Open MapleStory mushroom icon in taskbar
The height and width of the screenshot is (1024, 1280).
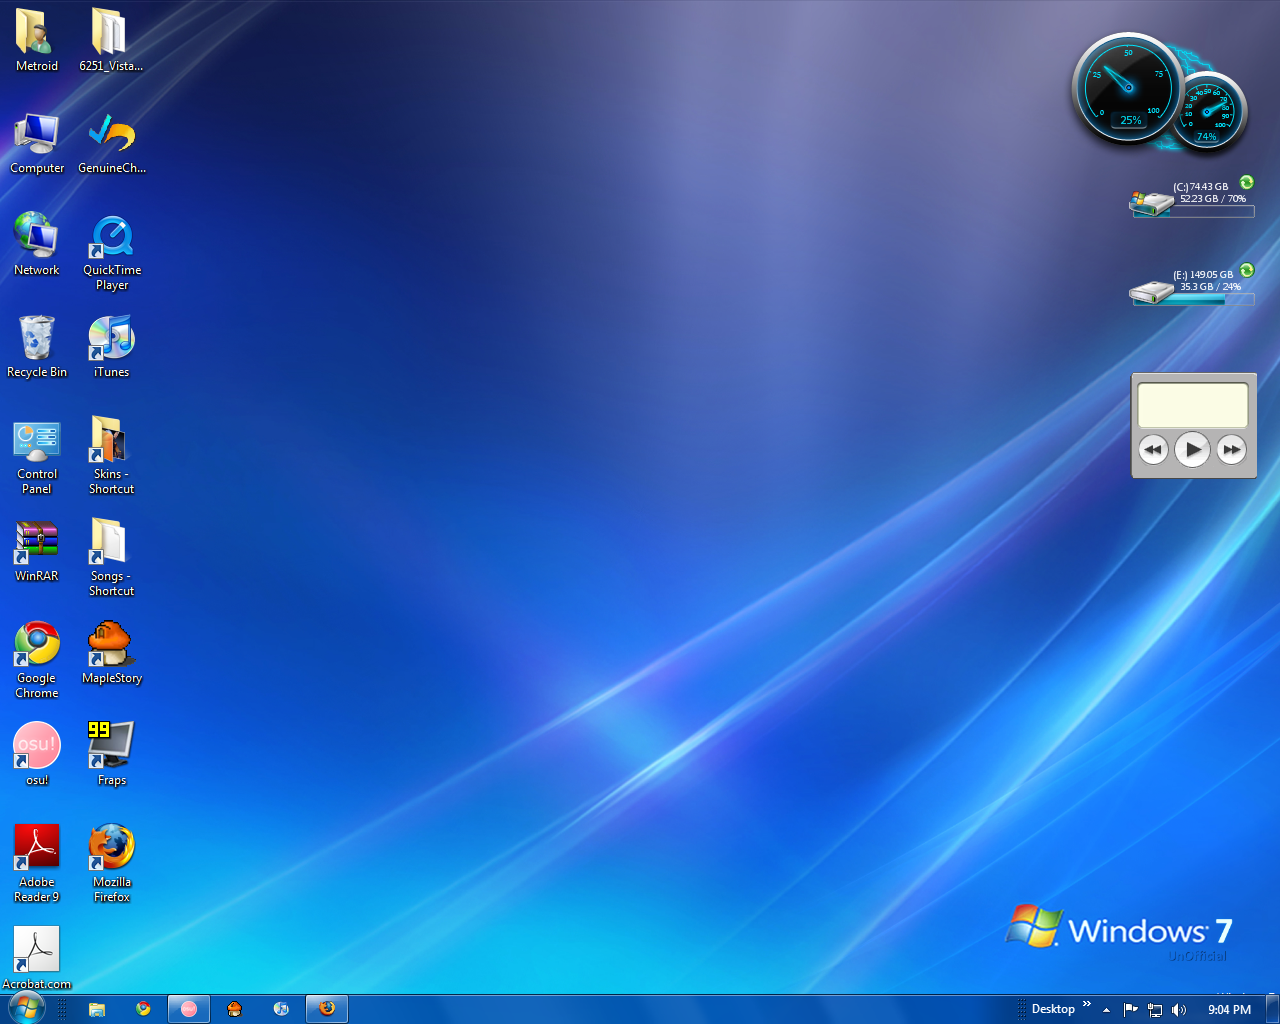[235, 1009]
